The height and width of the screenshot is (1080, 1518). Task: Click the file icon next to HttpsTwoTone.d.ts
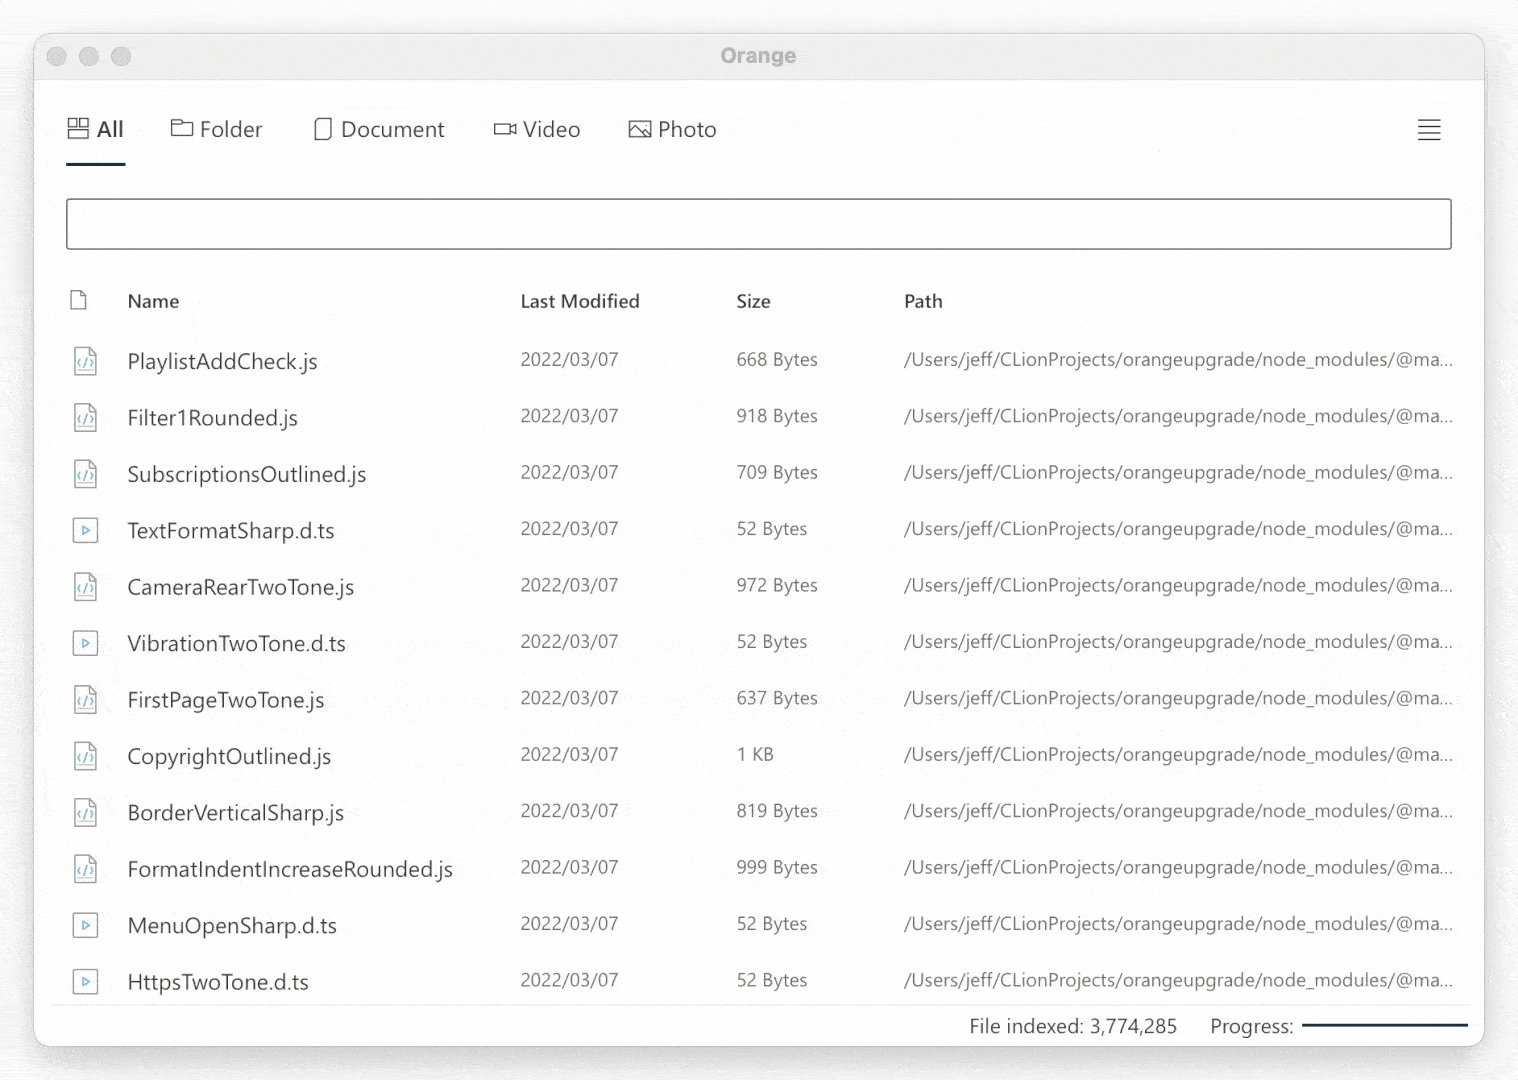click(86, 982)
